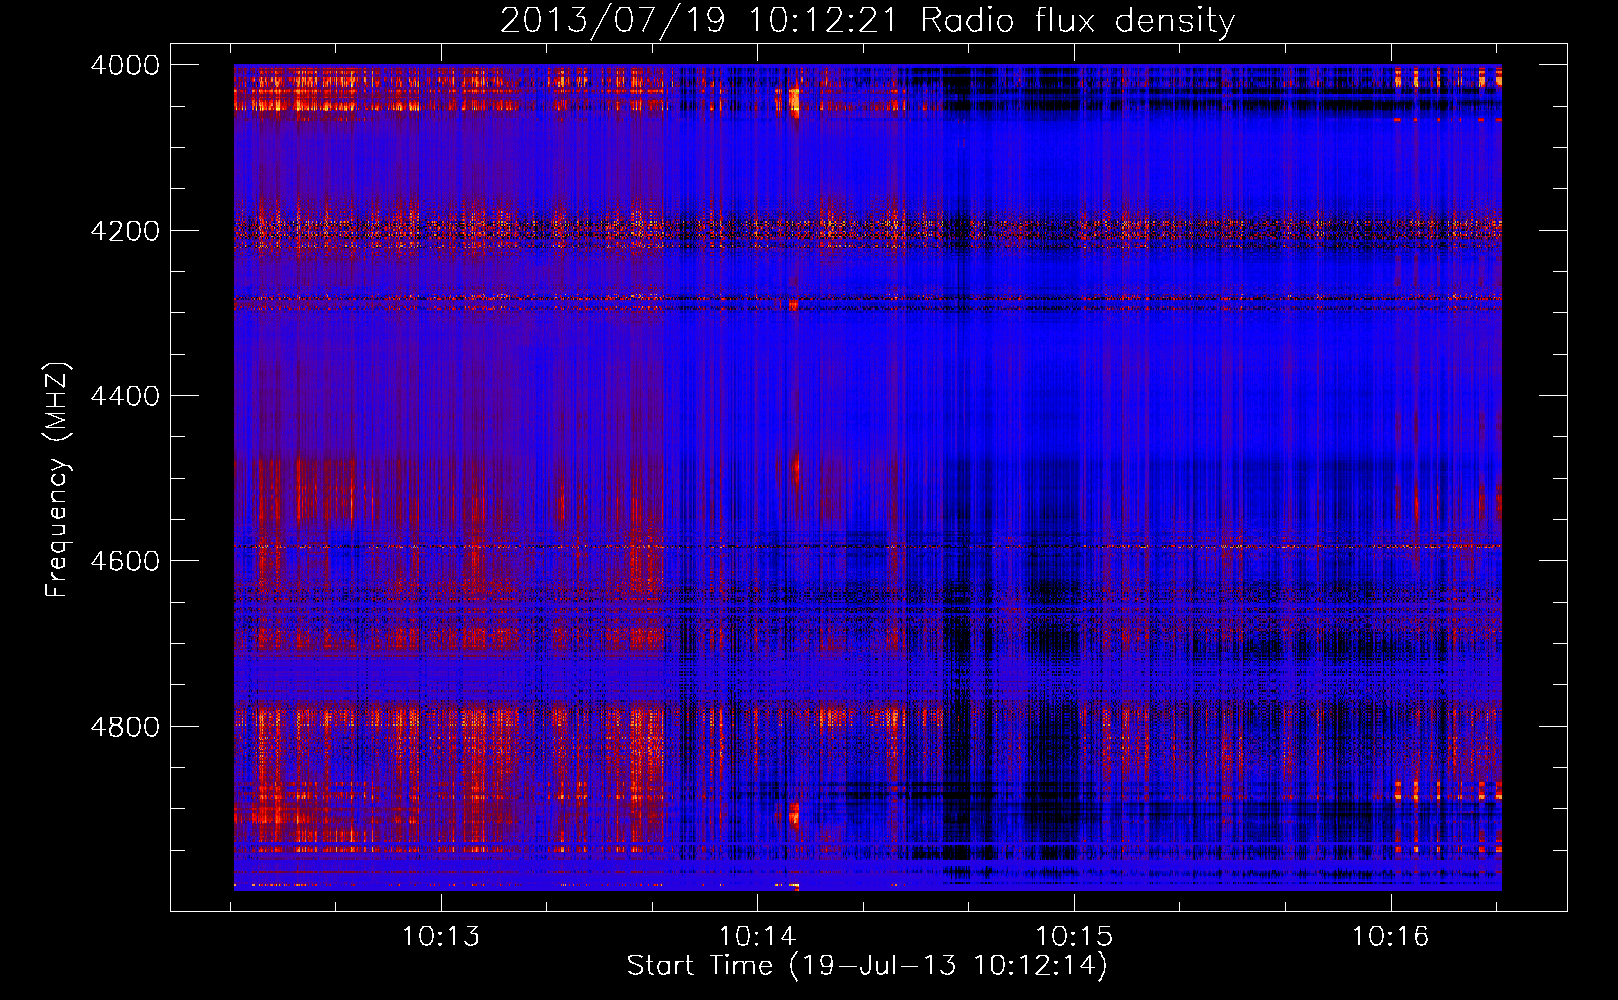Viewport: 1618px width, 1000px height.
Task: Click the 10:16 time tick label
Action: coord(1391,936)
